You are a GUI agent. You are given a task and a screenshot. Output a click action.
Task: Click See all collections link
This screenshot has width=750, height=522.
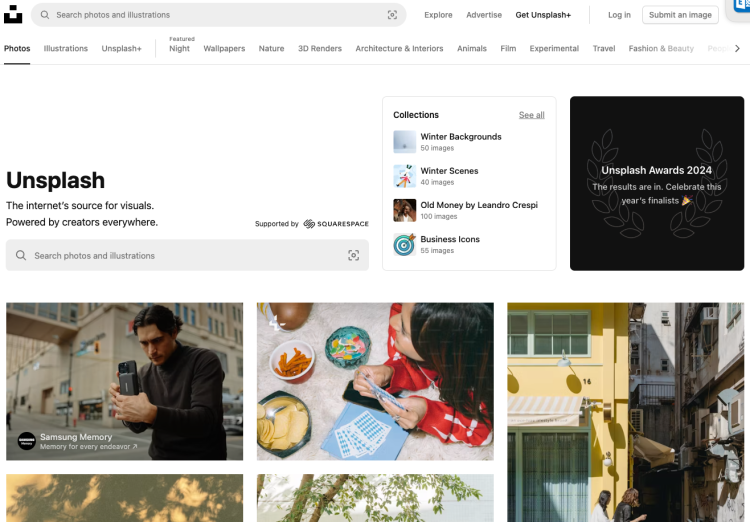[x=531, y=115]
